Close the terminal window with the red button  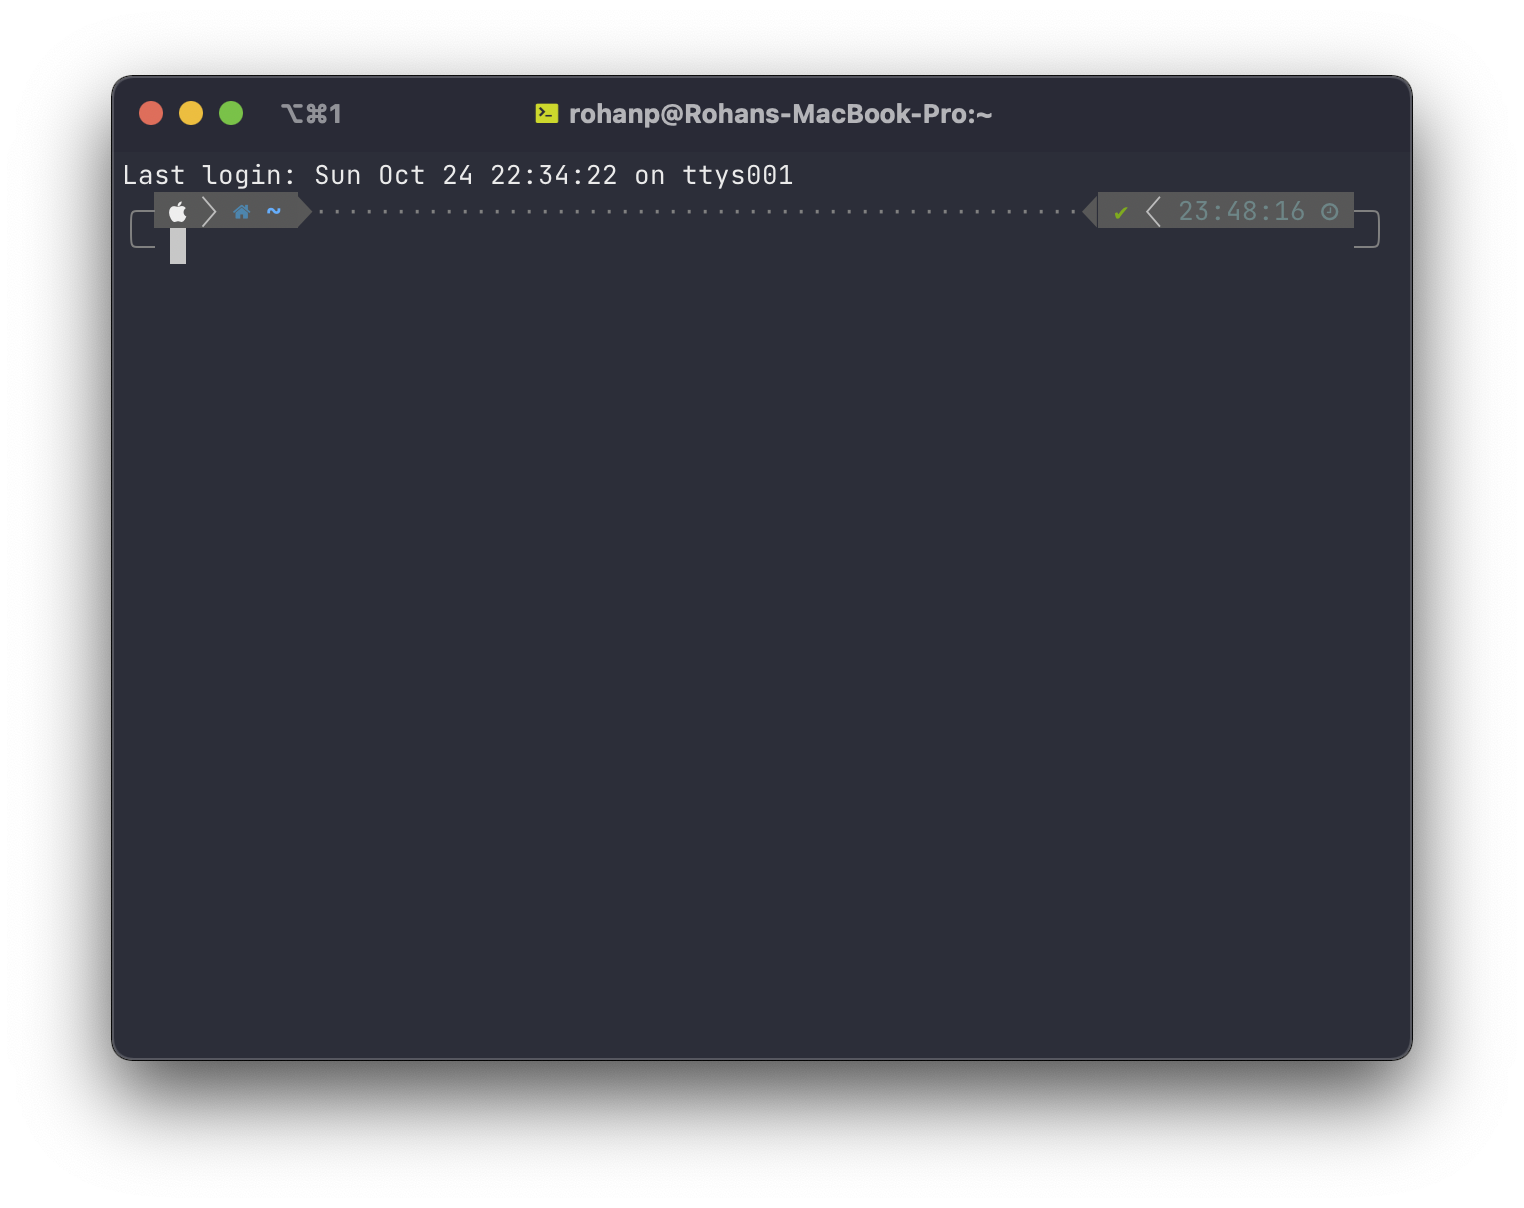click(x=151, y=113)
